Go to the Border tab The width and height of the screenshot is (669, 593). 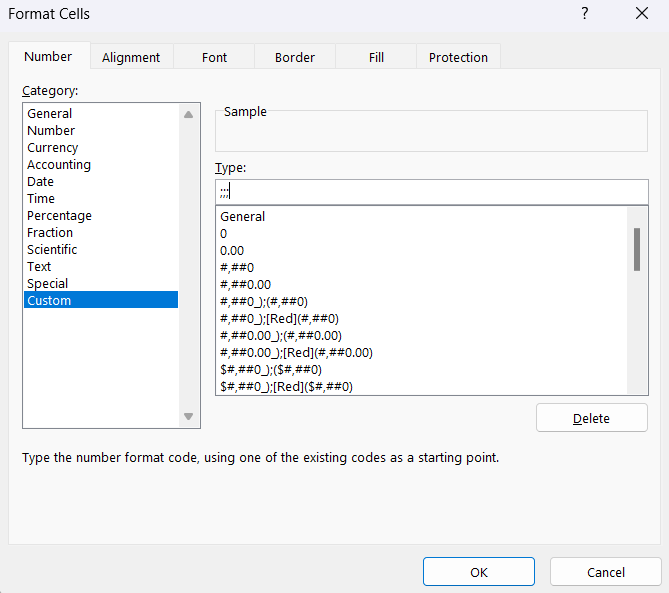click(295, 57)
